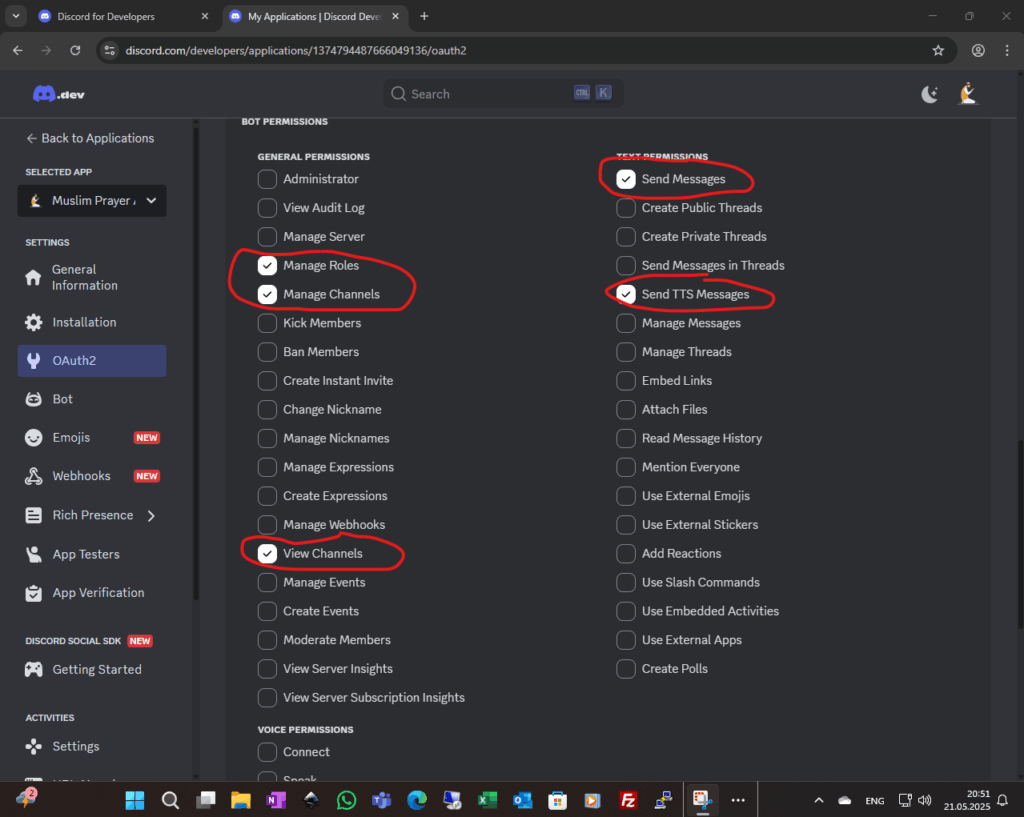View site information icon in address bar
Screen dimensions: 1024x817
110,50
